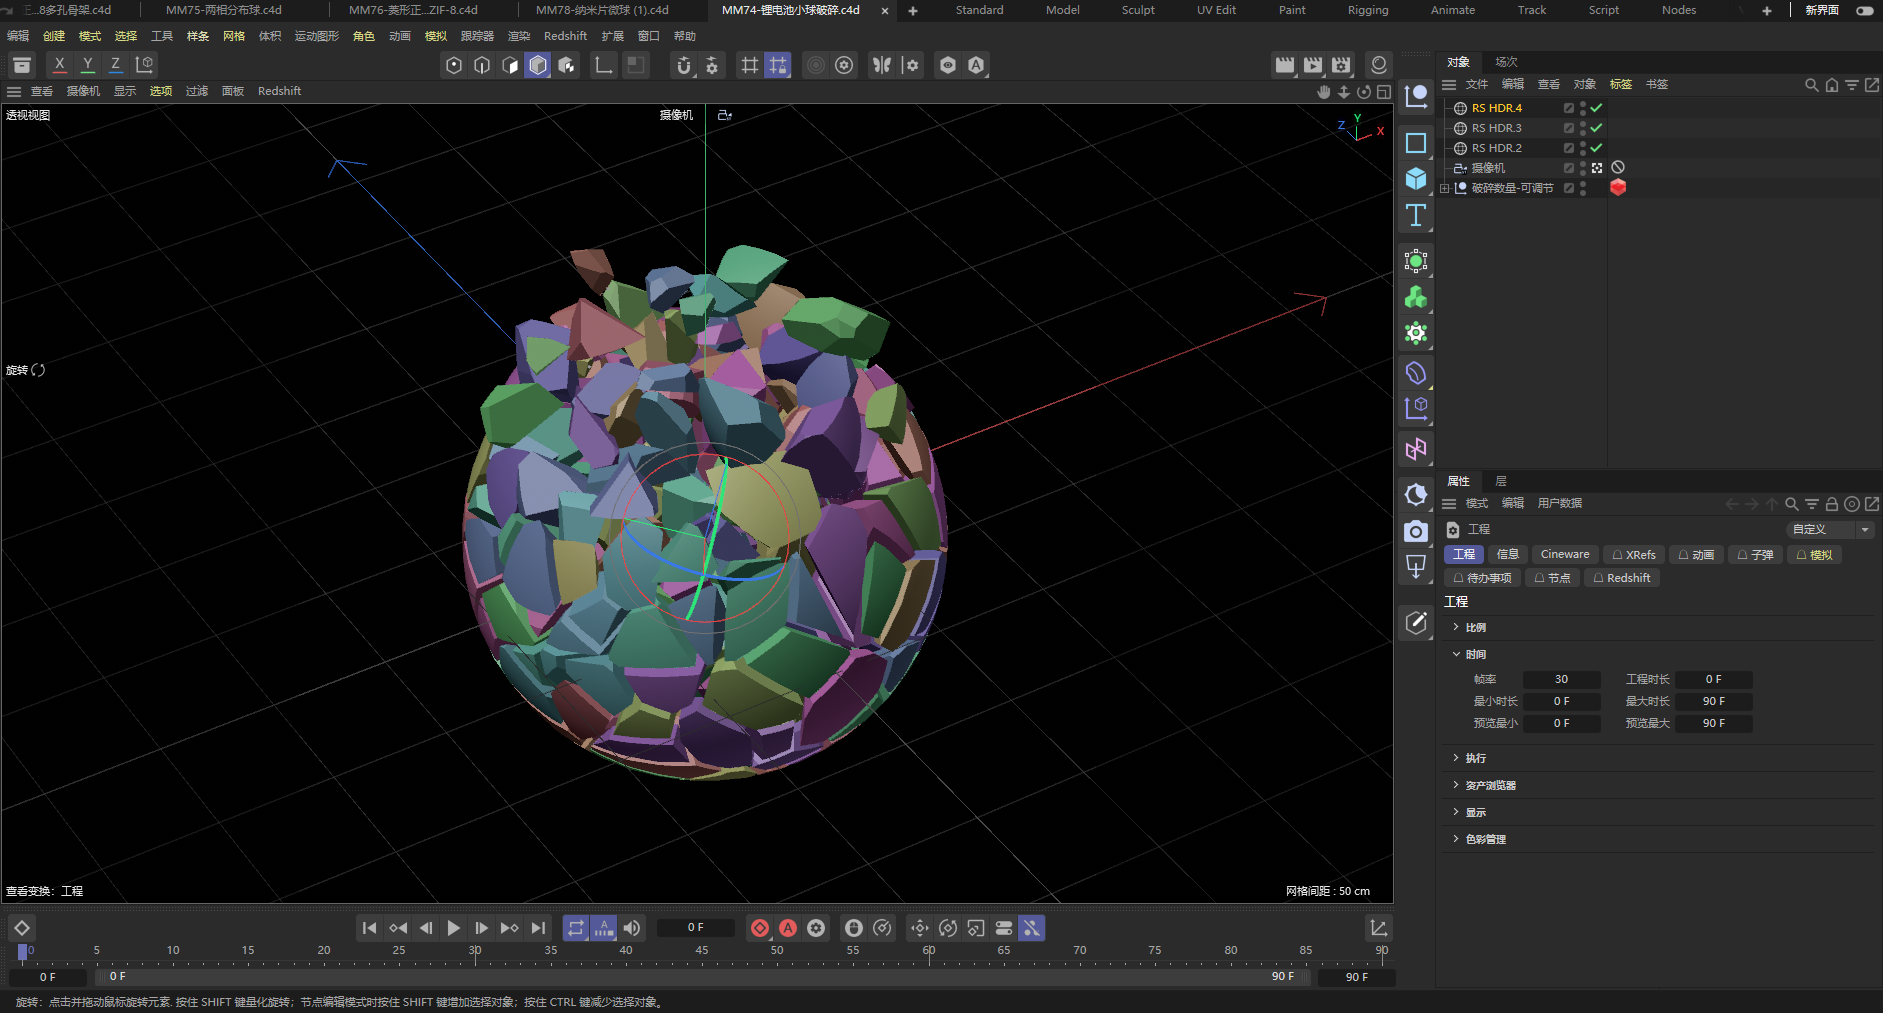Toggle the green checkmark of RS HDR.2
This screenshot has height=1013, width=1883.
coord(1597,148)
